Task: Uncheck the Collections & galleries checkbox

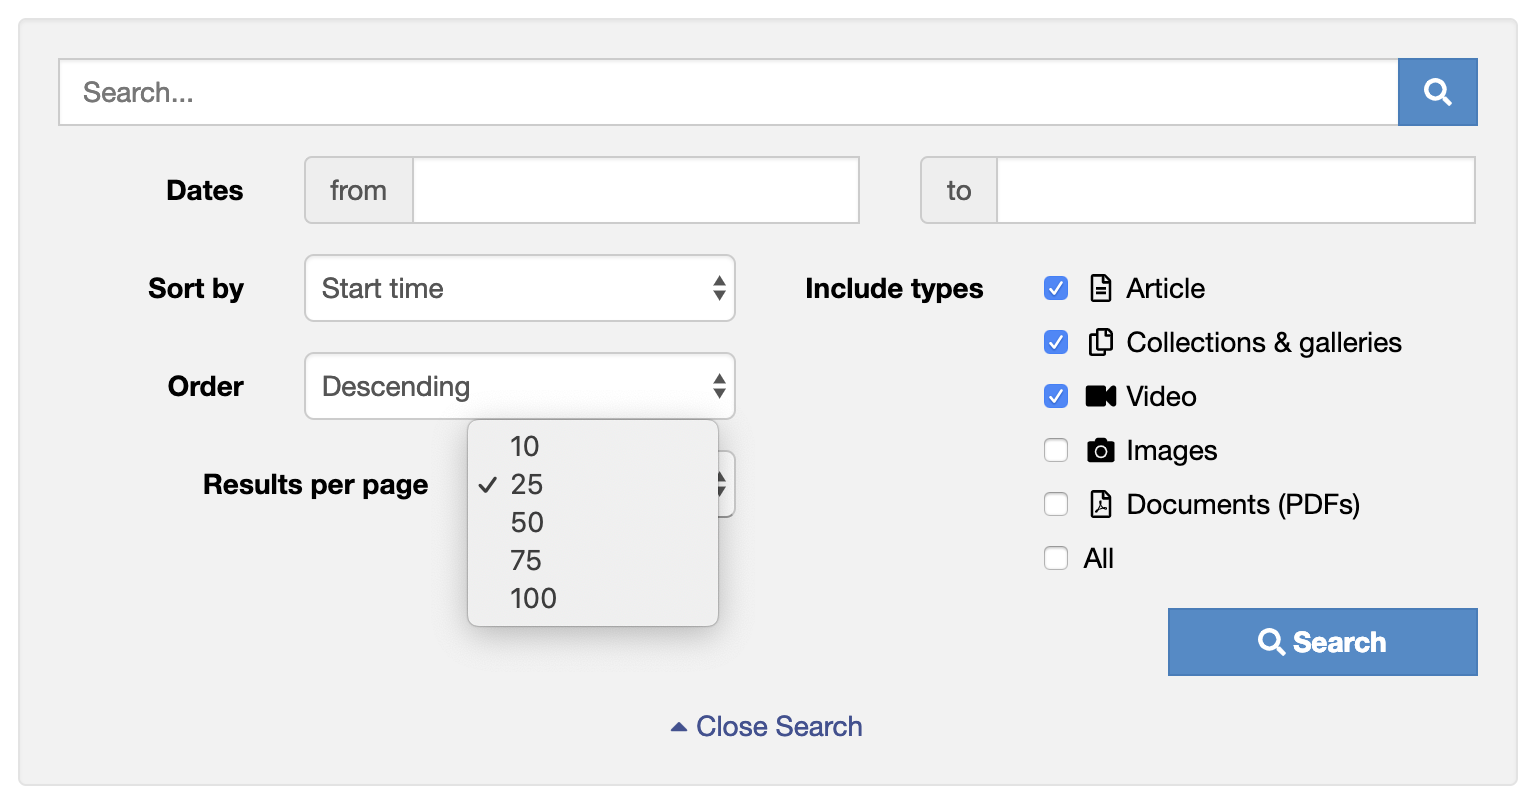Action: (1056, 342)
